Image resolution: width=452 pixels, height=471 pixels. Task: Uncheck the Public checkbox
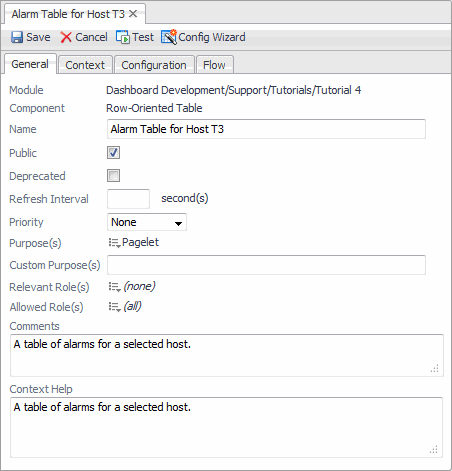pyautogui.click(x=113, y=153)
